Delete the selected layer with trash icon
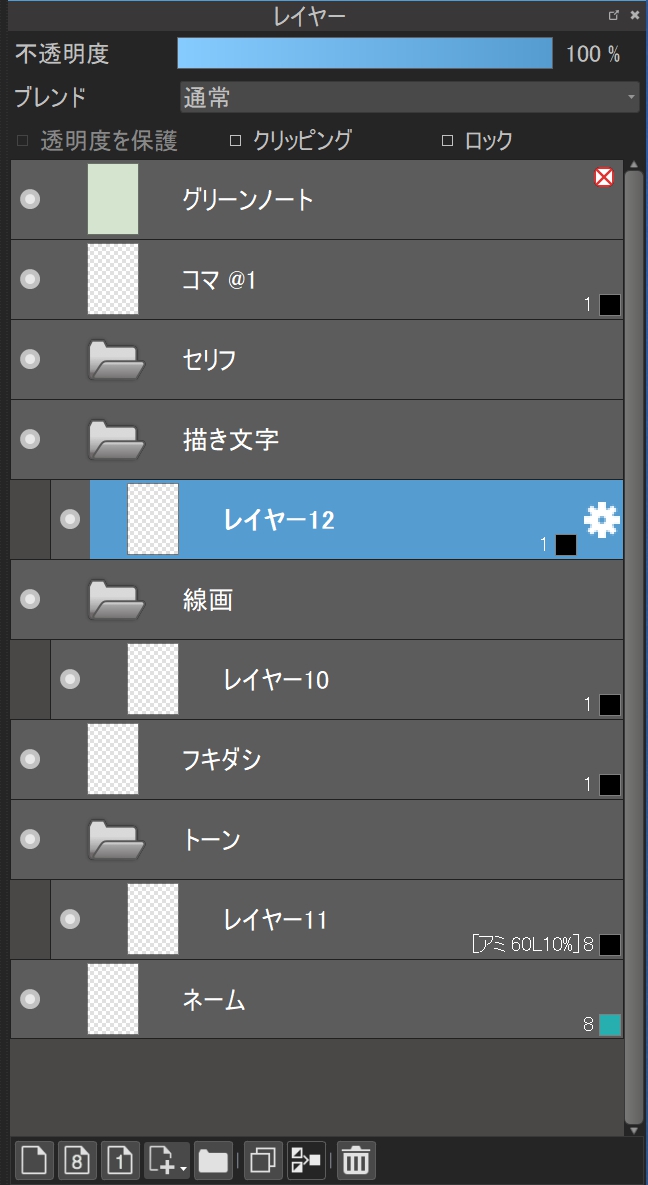Screen dimensions: 648x1185 pos(356,1160)
